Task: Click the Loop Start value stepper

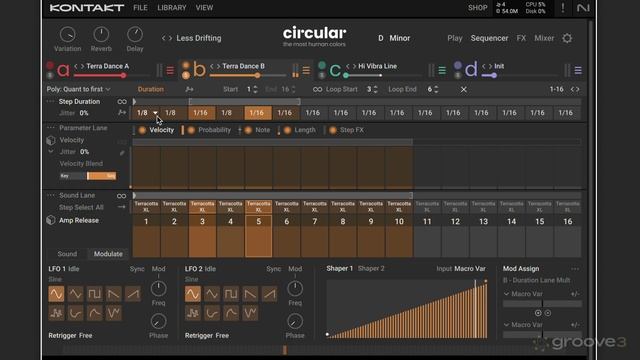Action: [x=376, y=89]
